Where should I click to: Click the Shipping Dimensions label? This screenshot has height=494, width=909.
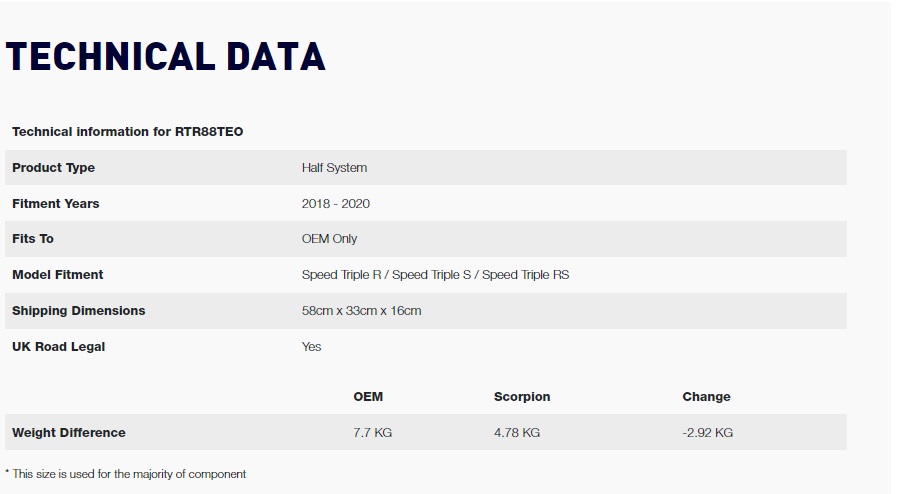coord(78,311)
